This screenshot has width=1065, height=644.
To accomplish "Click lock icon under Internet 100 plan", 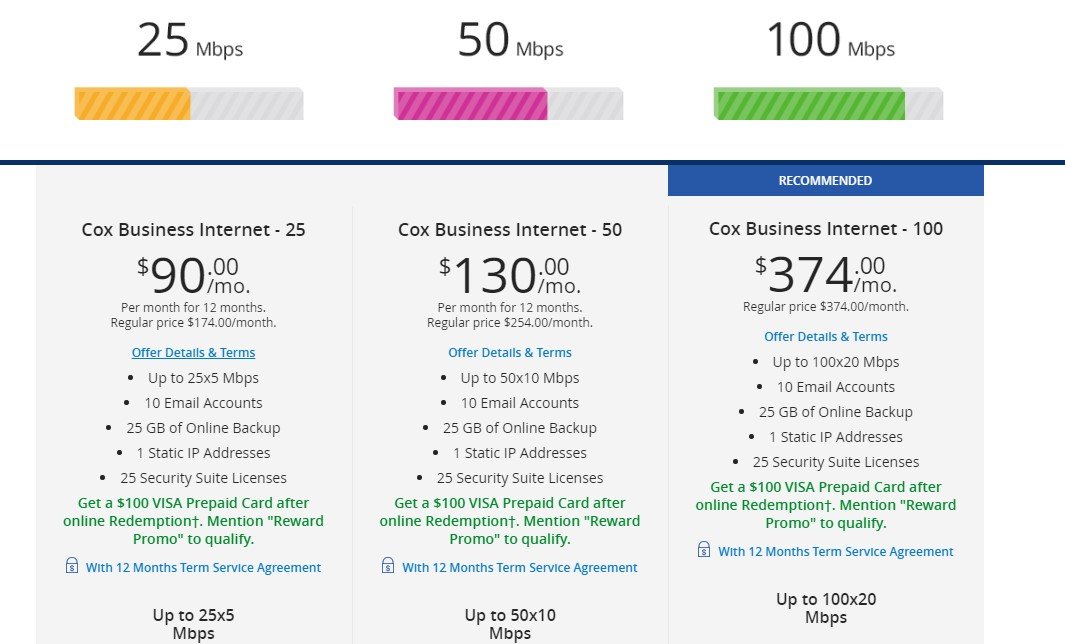I will [x=704, y=550].
